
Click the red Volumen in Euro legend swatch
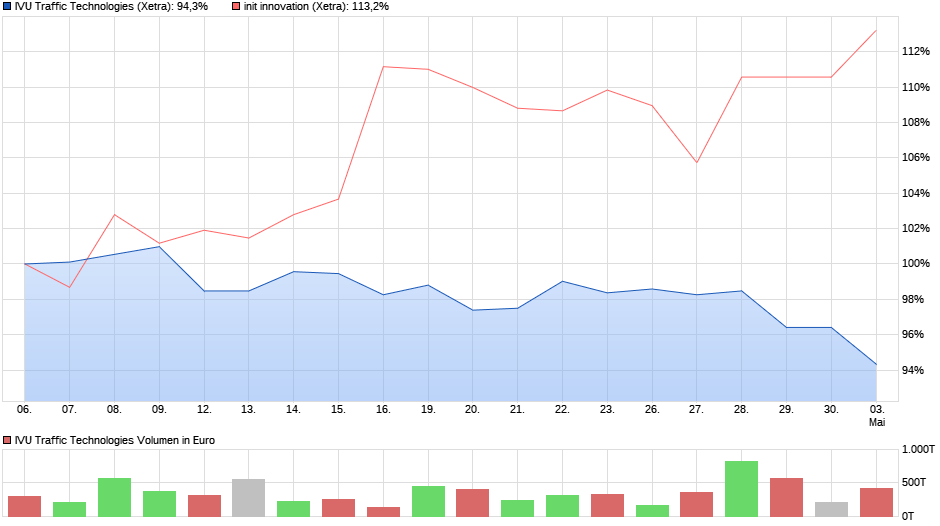point(7,440)
